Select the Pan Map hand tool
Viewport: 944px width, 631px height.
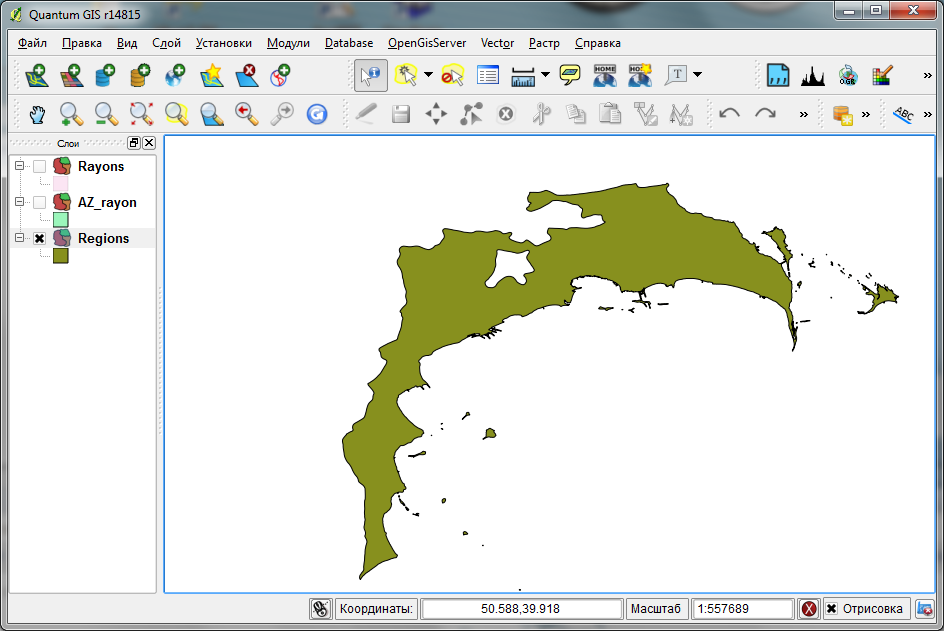pyautogui.click(x=37, y=114)
